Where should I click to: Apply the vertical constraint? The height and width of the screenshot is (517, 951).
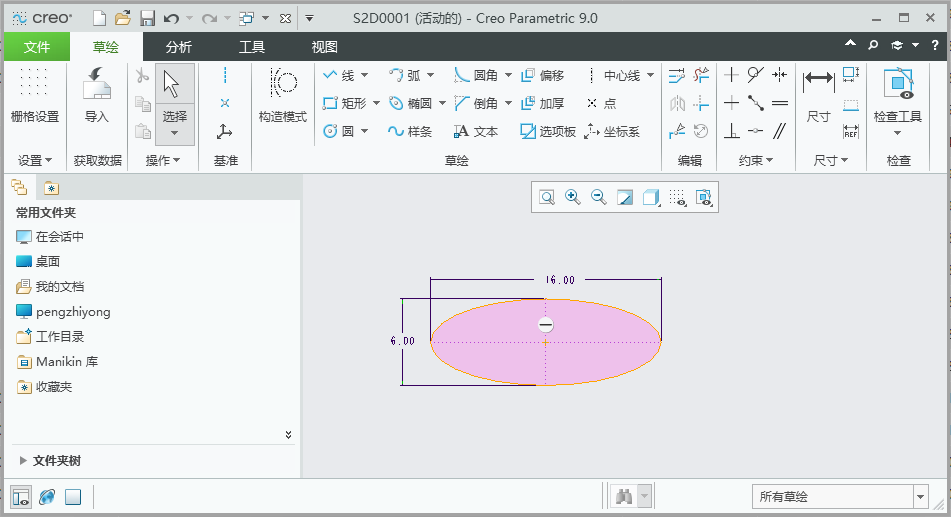(x=731, y=75)
